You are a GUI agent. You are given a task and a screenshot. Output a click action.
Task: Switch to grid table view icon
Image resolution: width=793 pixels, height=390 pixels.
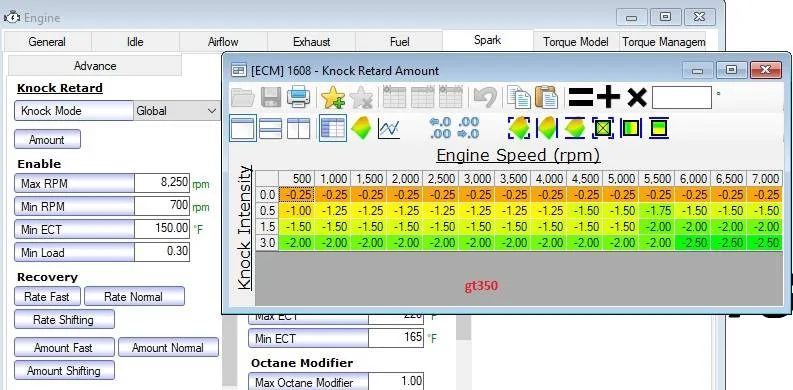333,128
